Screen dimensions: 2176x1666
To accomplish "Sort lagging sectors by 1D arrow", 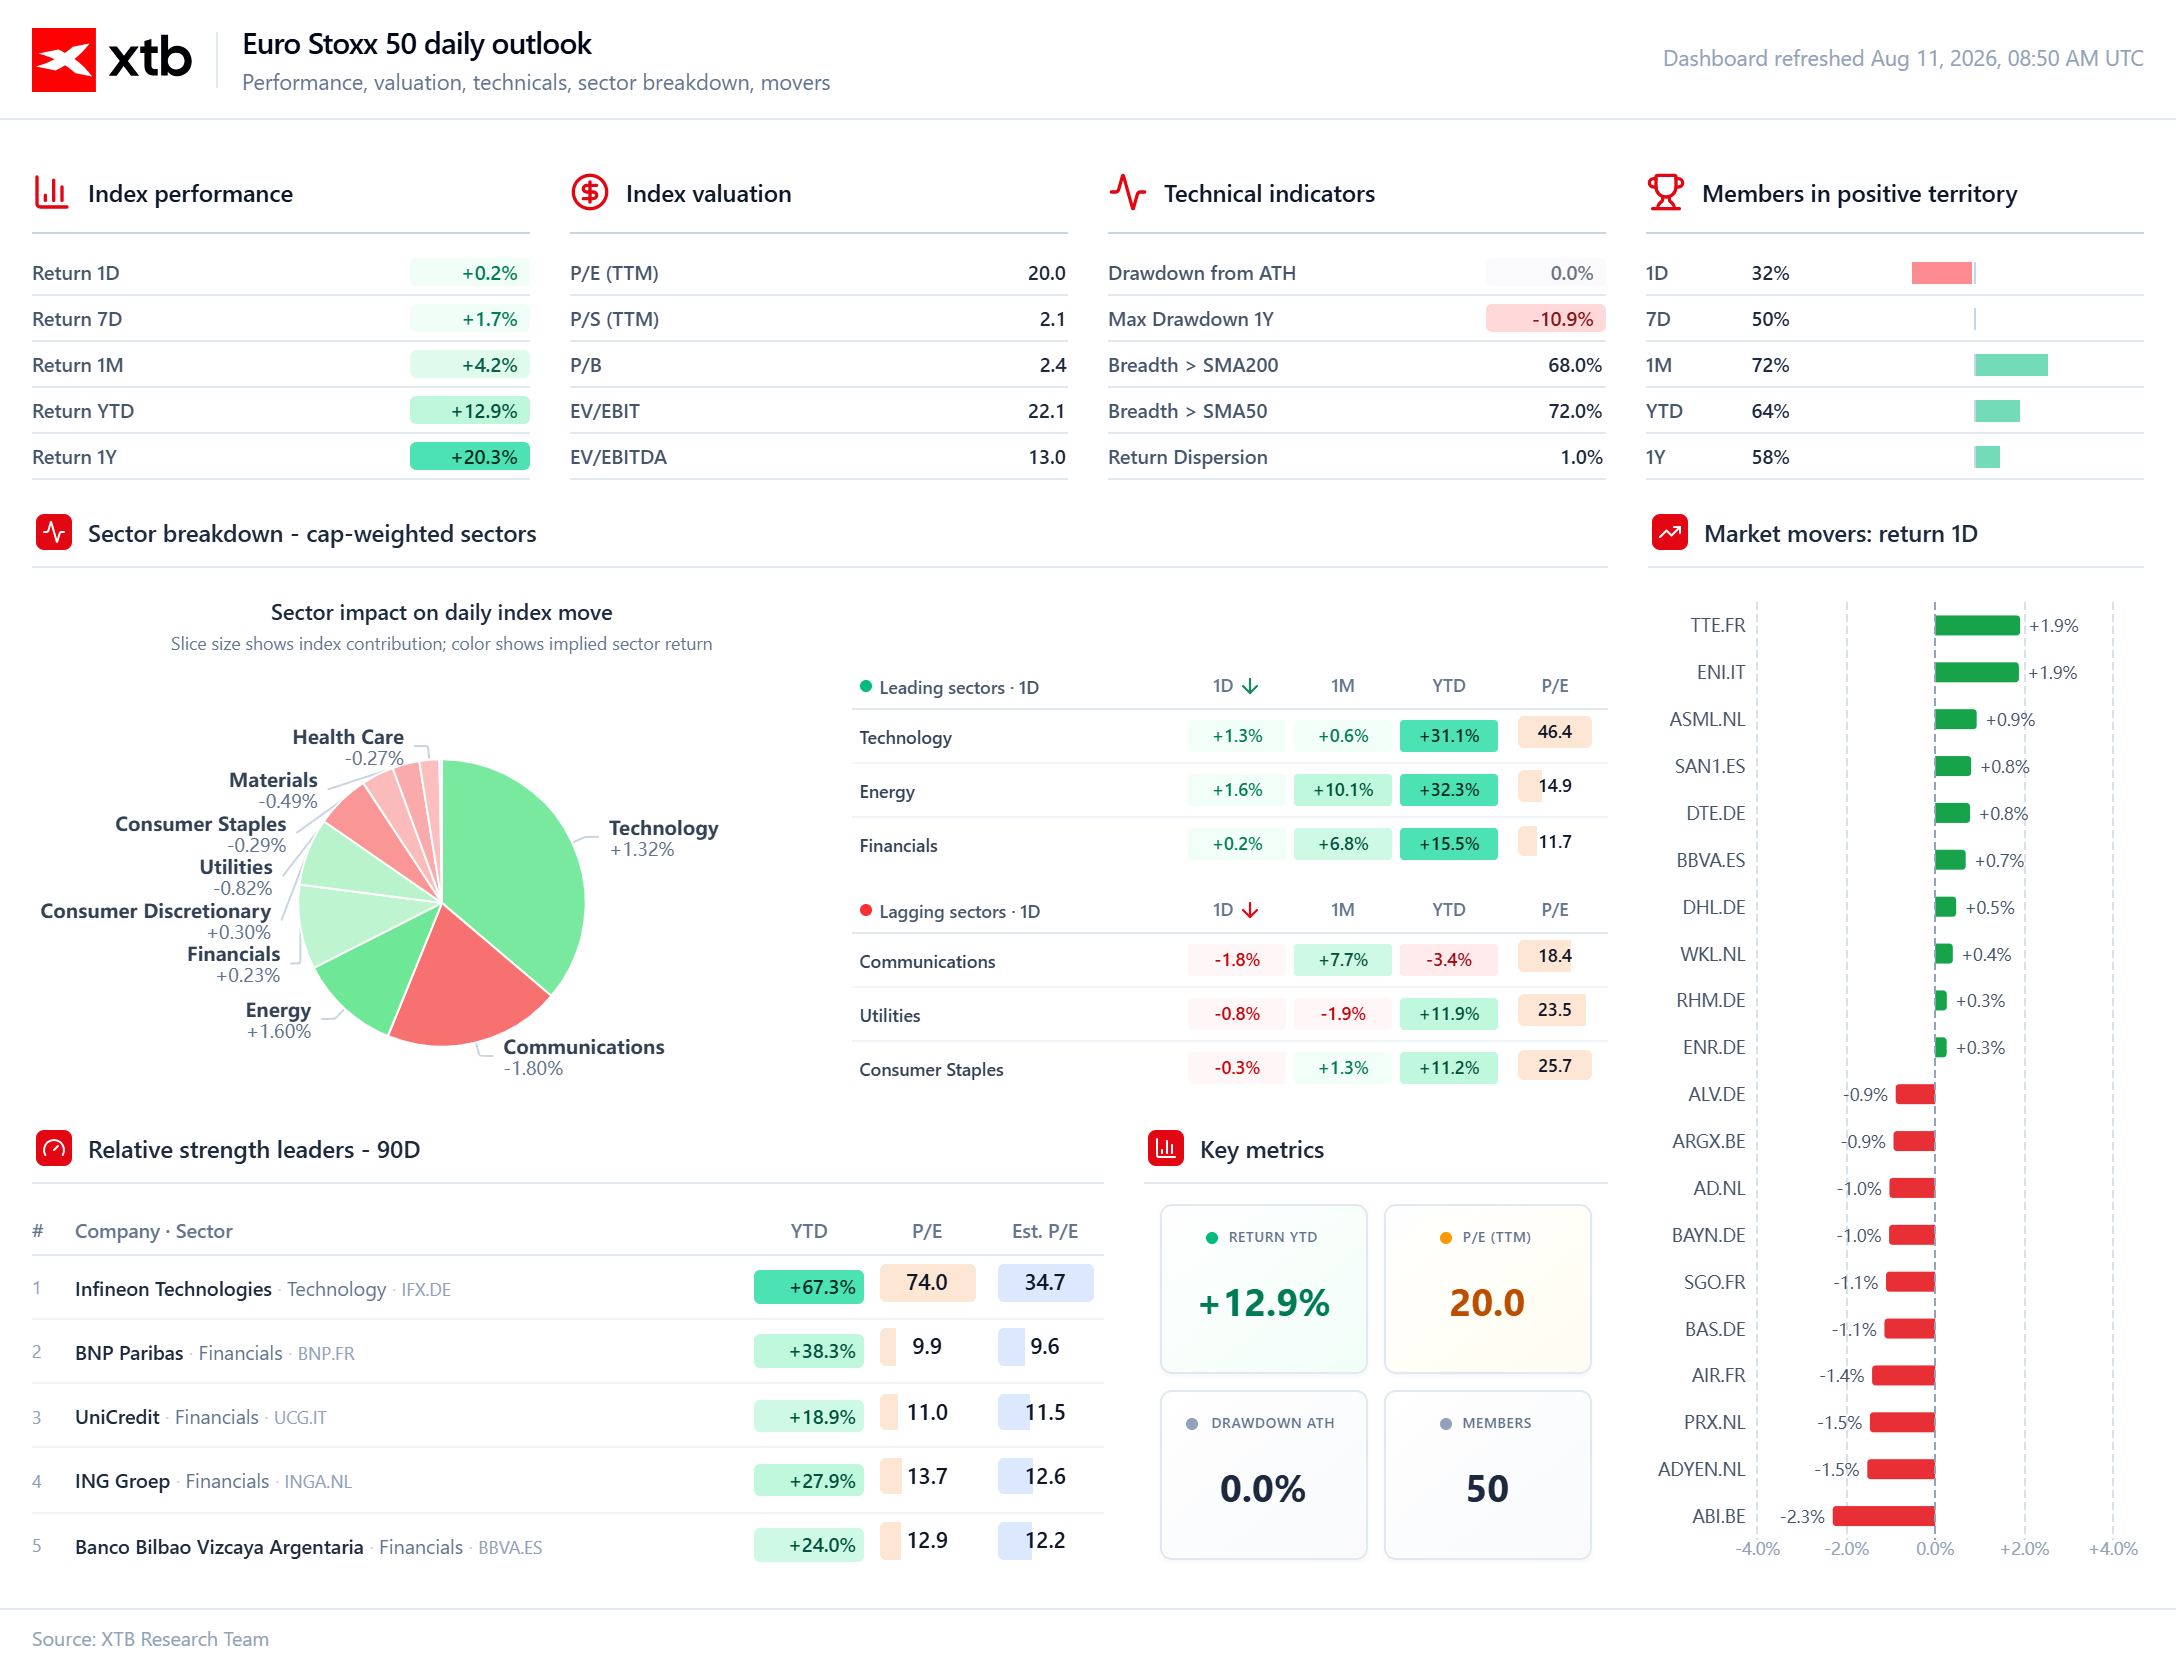I will point(1250,910).
